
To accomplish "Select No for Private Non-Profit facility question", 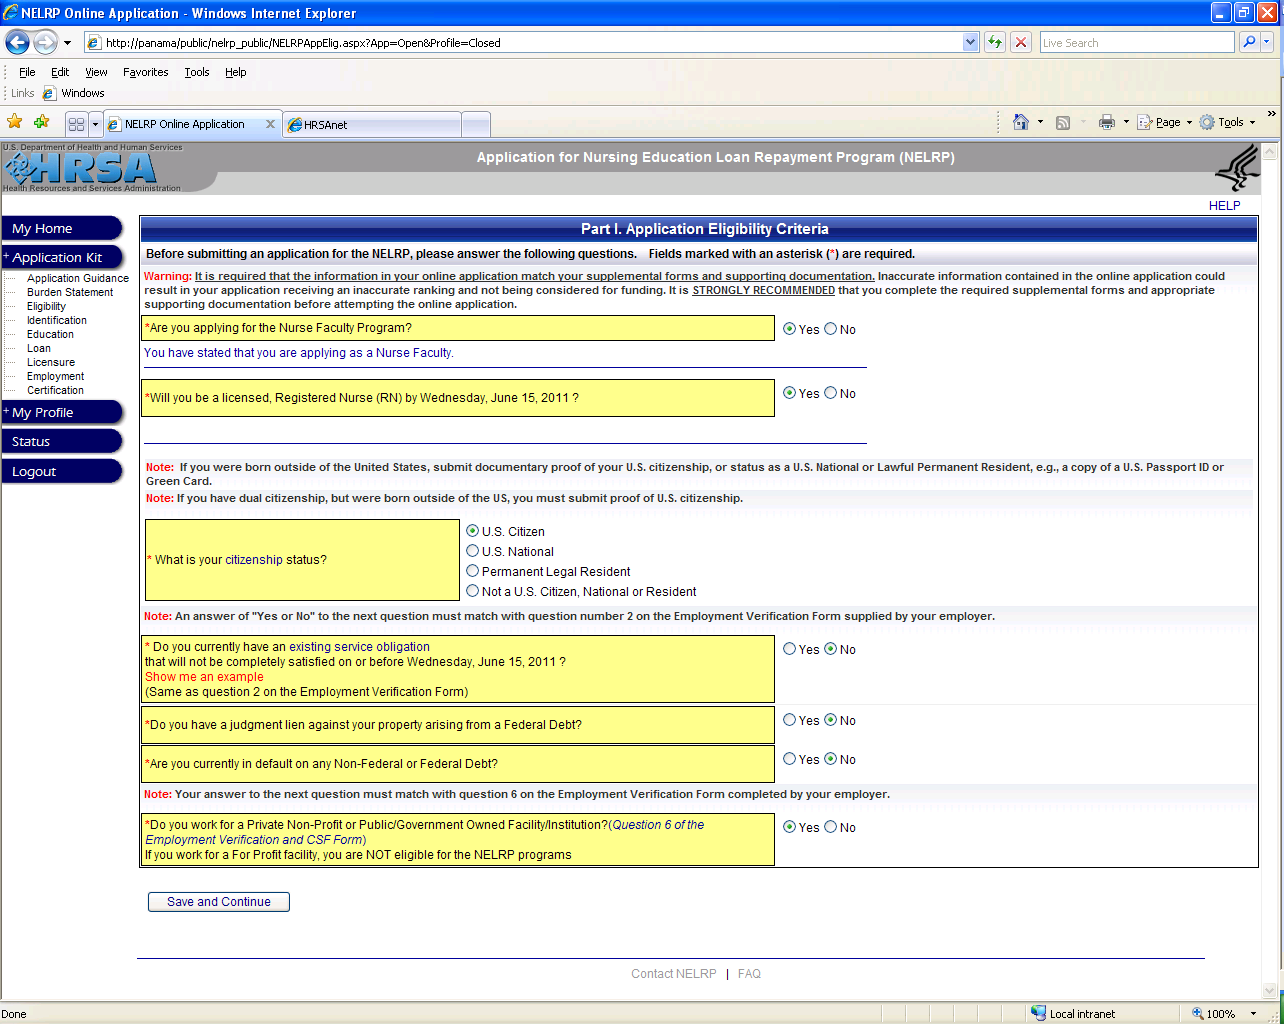I will coord(830,827).
